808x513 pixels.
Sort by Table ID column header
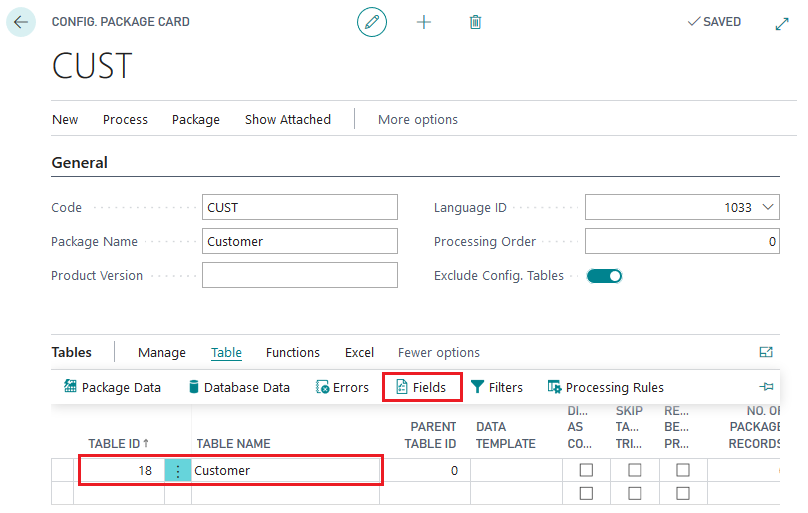pyautogui.click(x=119, y=443)
